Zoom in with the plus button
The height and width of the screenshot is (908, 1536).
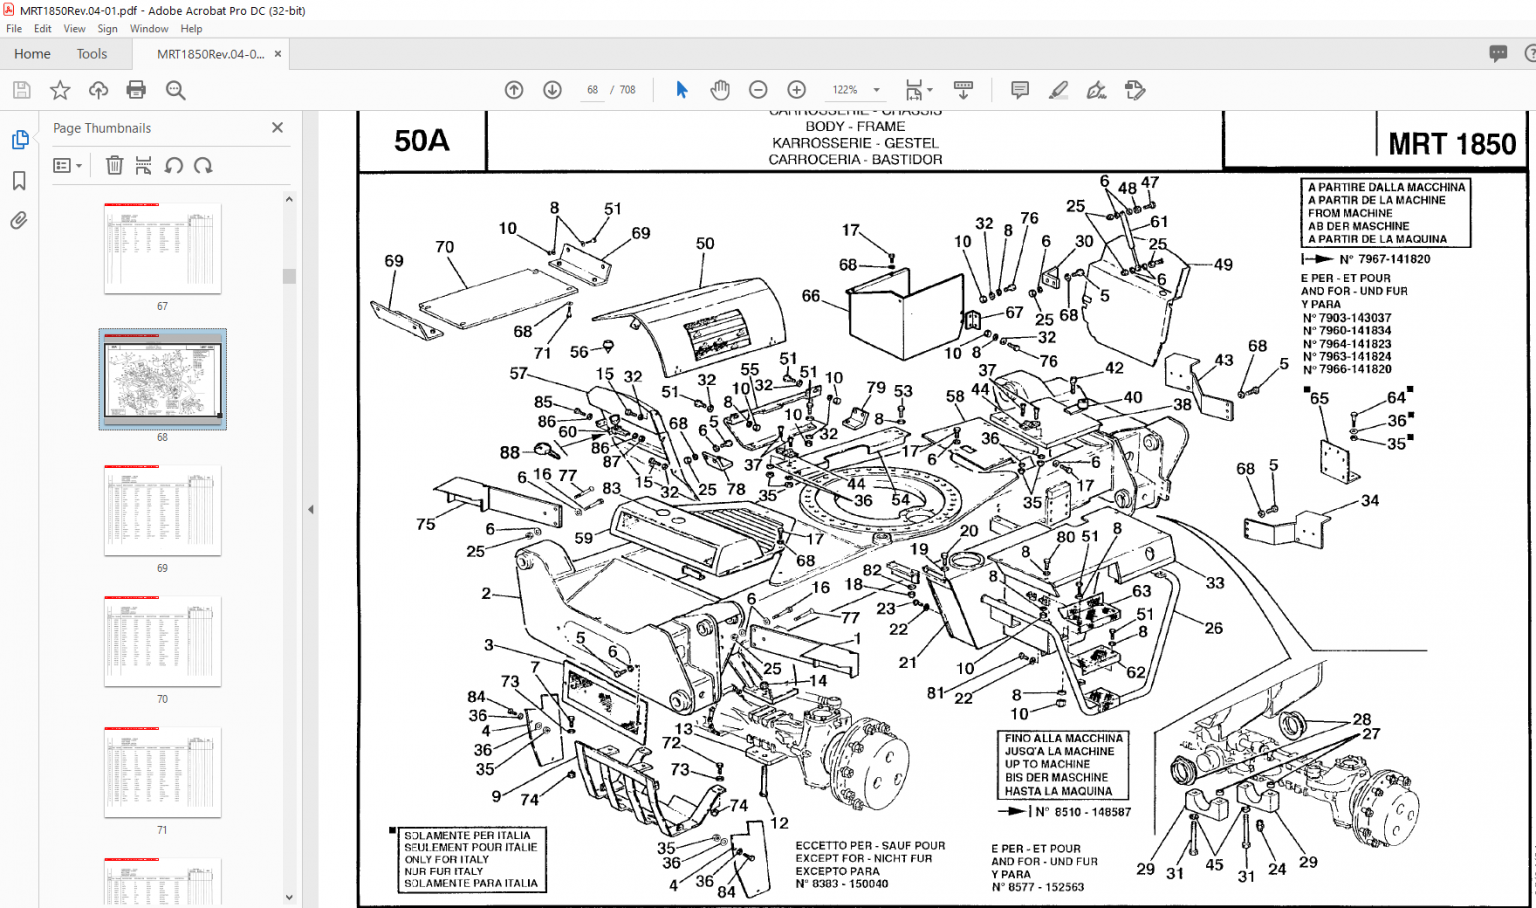pyautogui.click(x=796, y=90)
